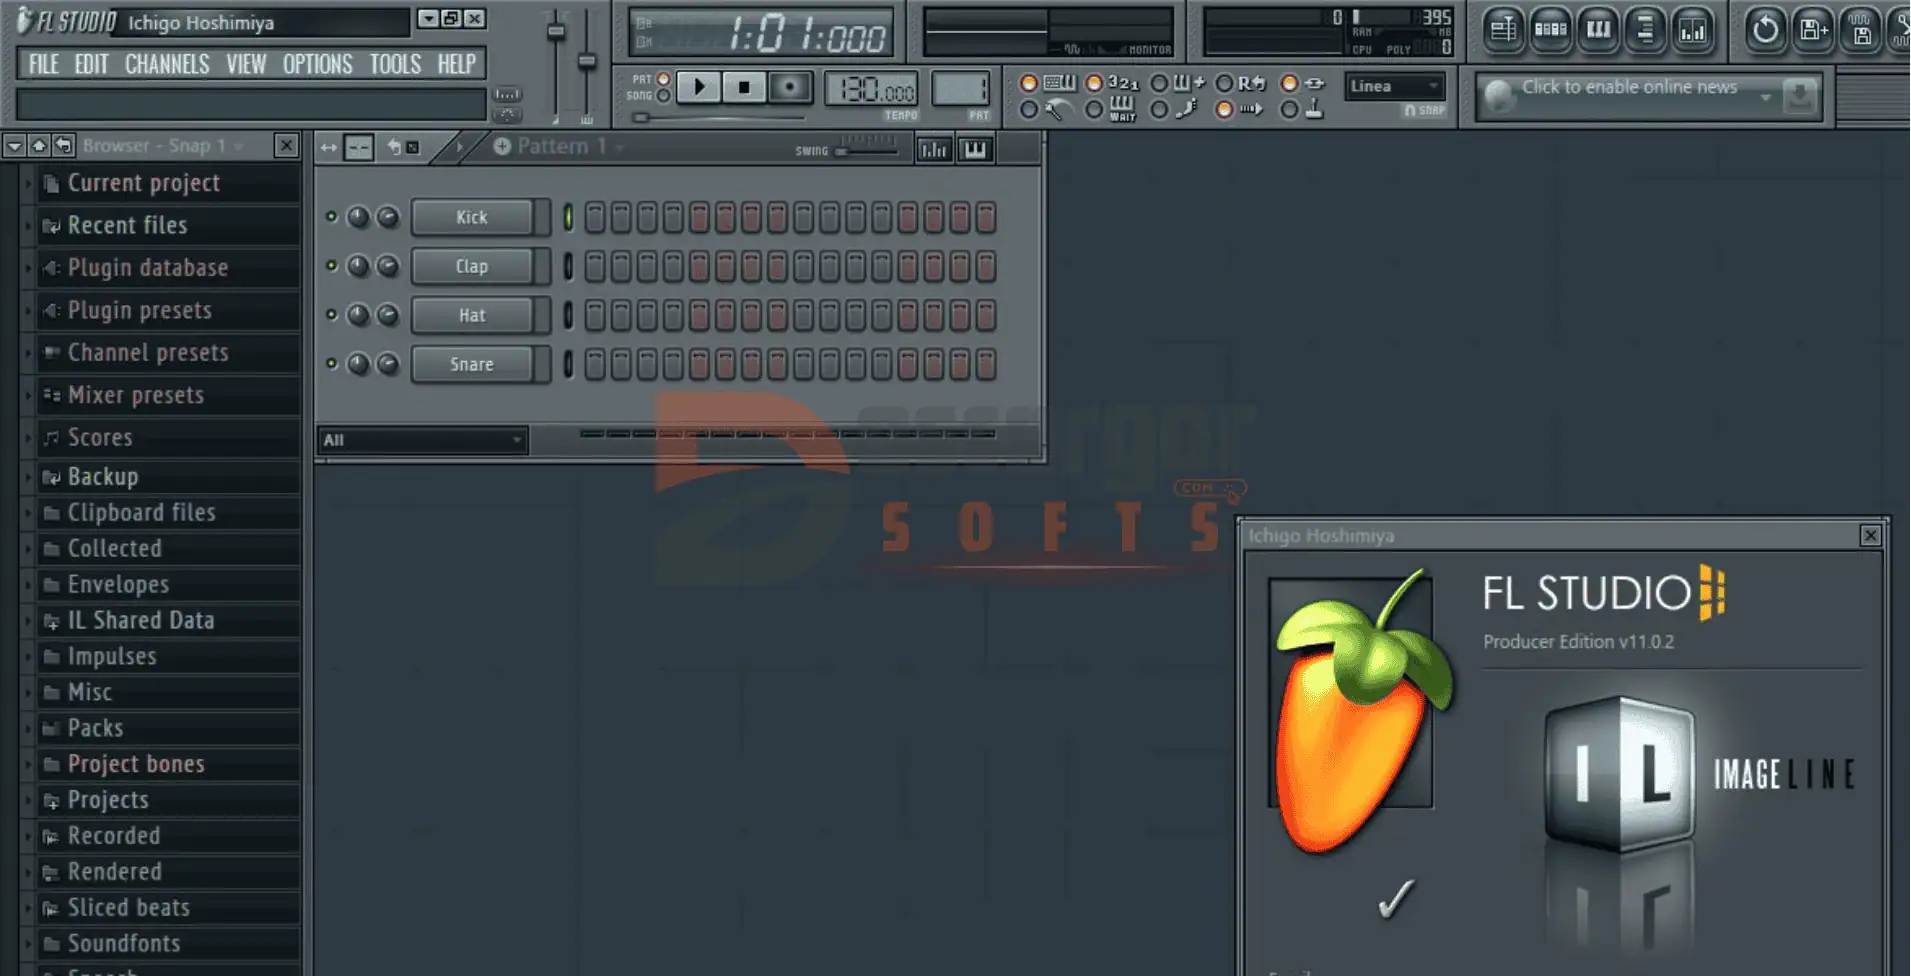Adjust the Snare channel volume knob
This screenshot has height=976, width=1911.
point(388,364)
